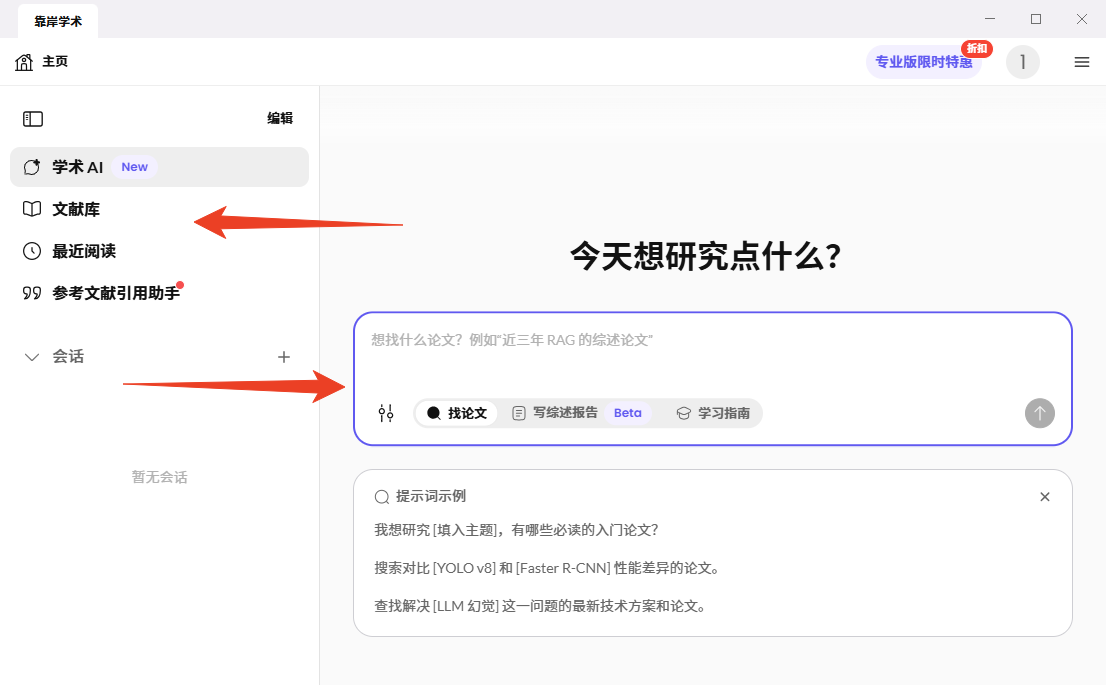Collapse the 会话 section chevron
Image resolution: width=1106 pixels, height=685 pixels.
coord(32,357)
